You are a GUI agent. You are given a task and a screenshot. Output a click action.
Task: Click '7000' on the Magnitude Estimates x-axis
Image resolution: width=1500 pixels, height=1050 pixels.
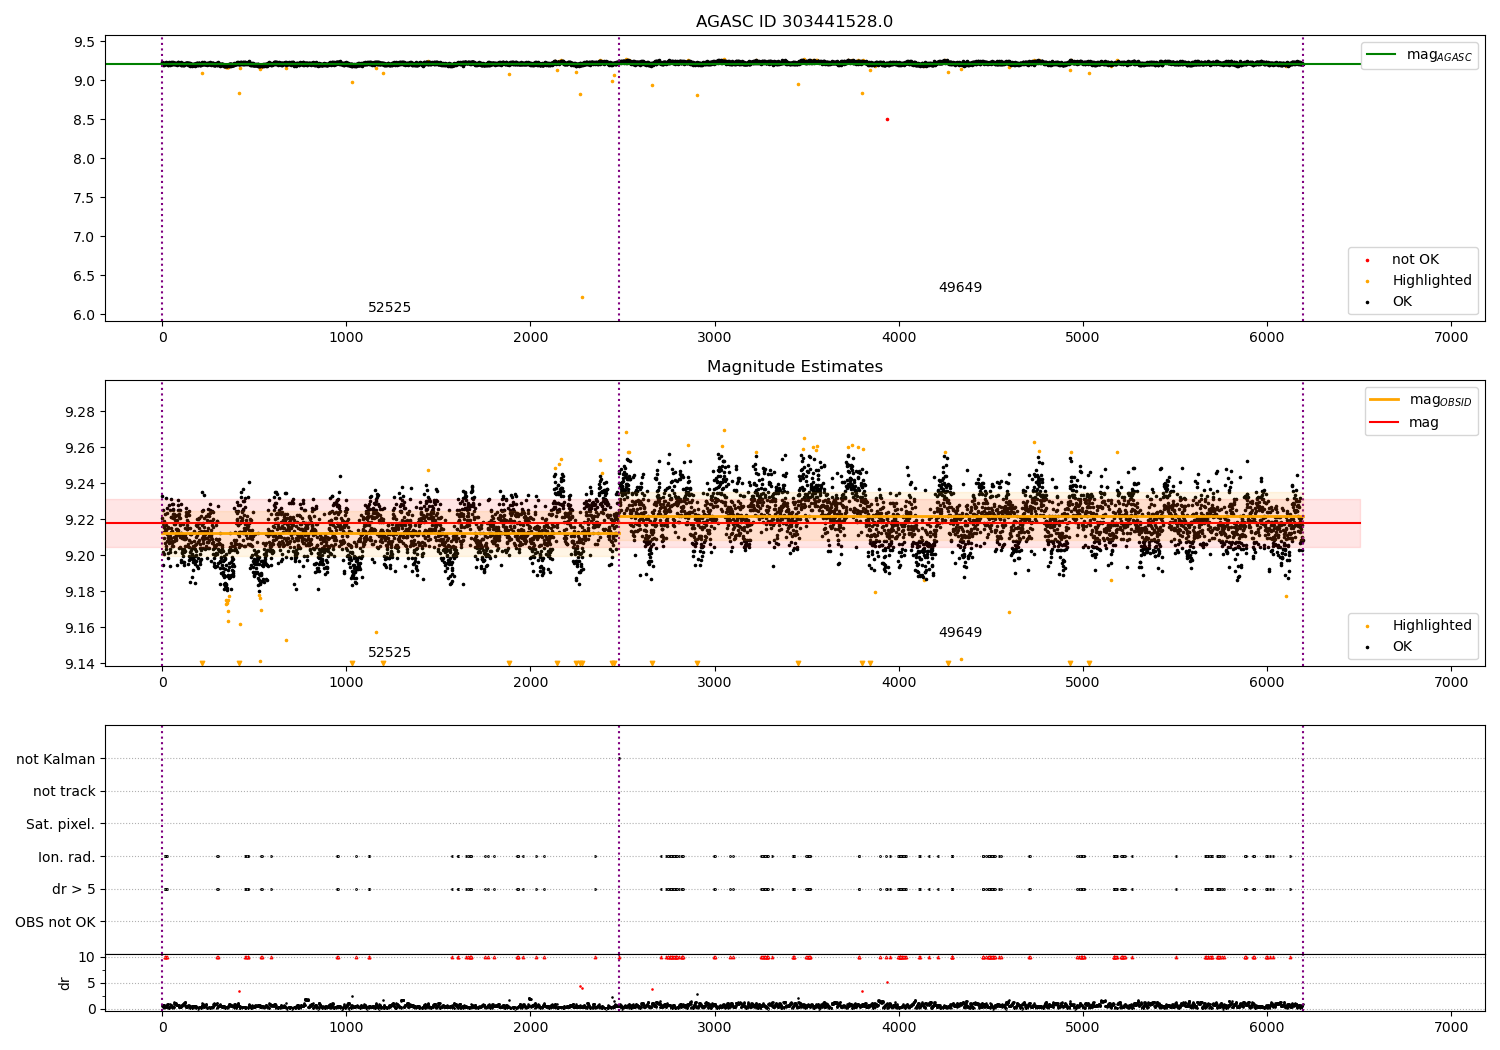tap(1451, 682)
